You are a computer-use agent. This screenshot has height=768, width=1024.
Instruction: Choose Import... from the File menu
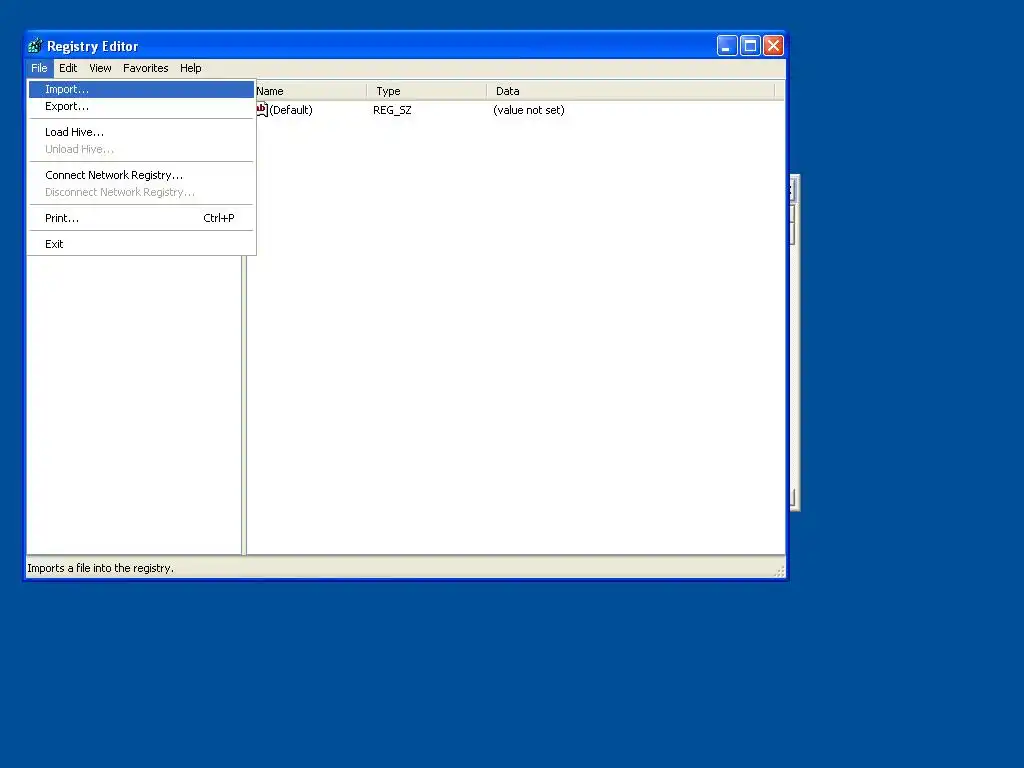click(141, 89)
